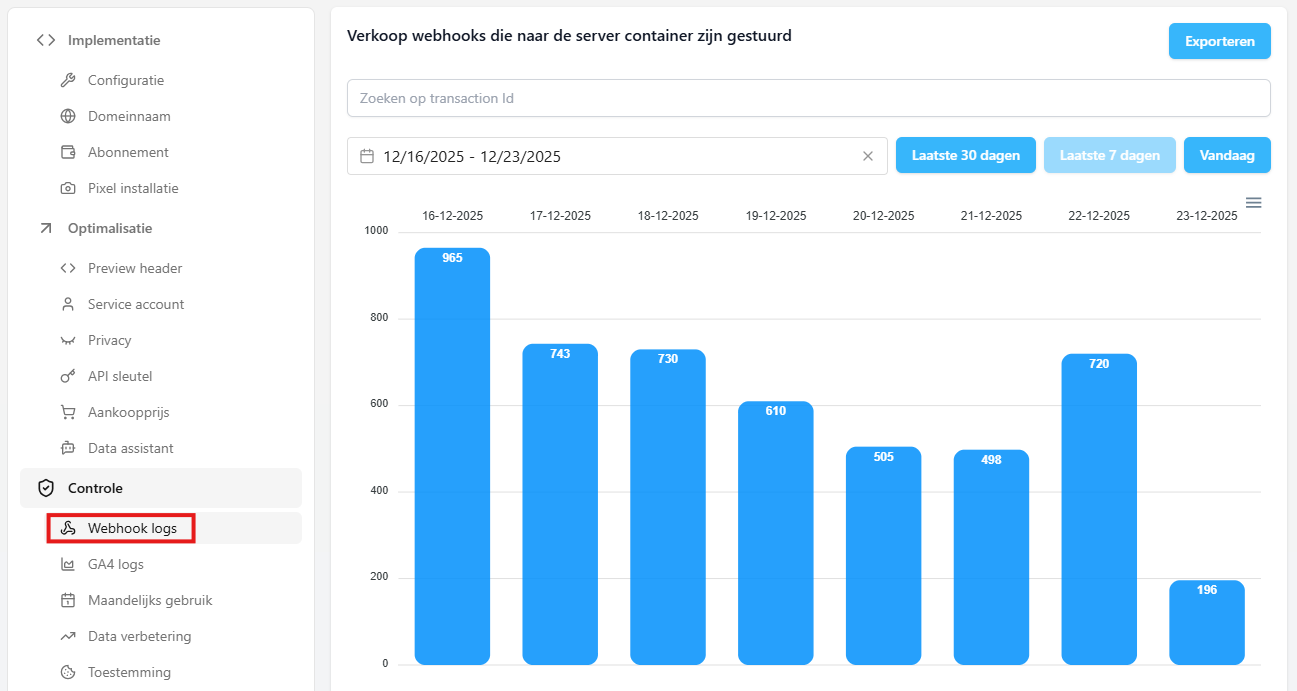This screenshot has height=691, width=1297.
Task: Collapse the Controle section
Action: pos(160,488)
